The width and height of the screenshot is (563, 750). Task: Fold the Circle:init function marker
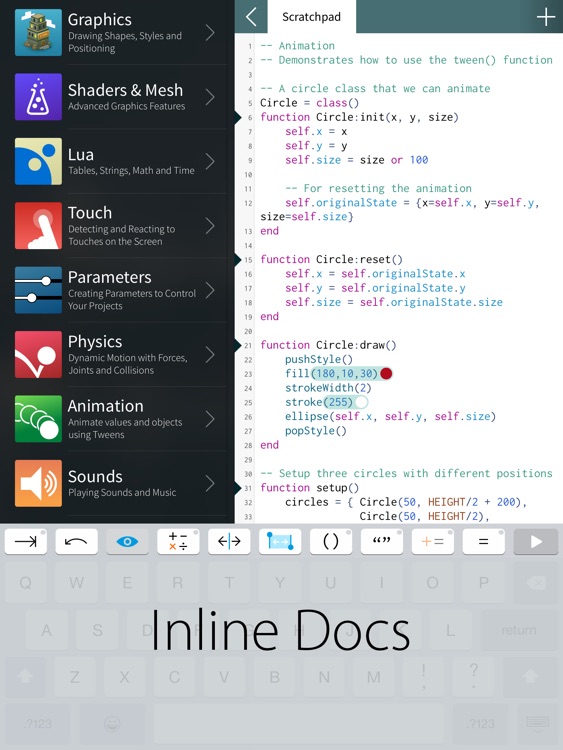coord(238,117)
